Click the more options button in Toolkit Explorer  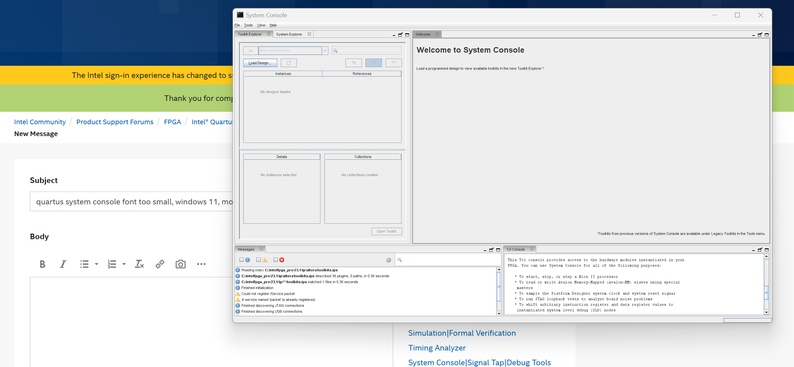coord(393,63)
